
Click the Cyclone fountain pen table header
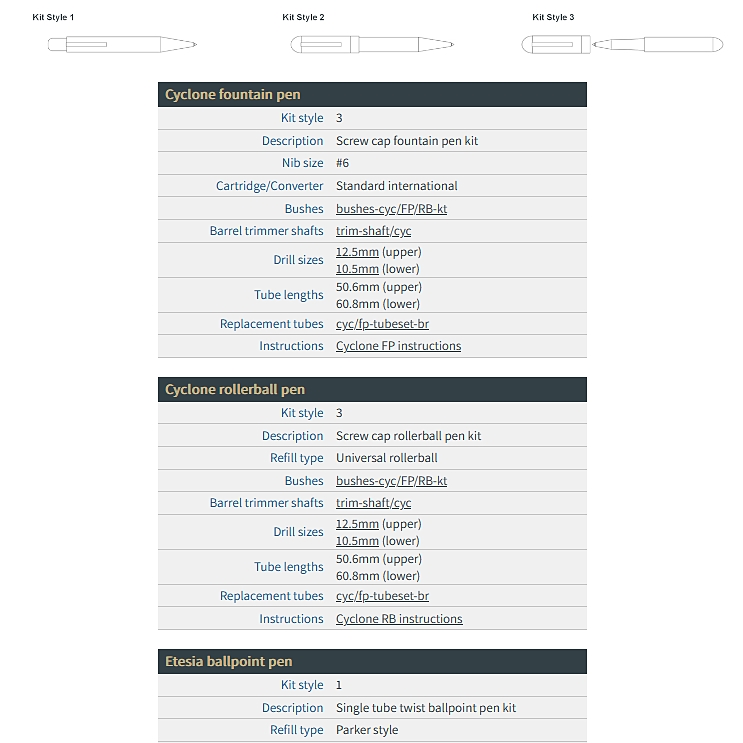pyautogui.click(x=372, y=95)
